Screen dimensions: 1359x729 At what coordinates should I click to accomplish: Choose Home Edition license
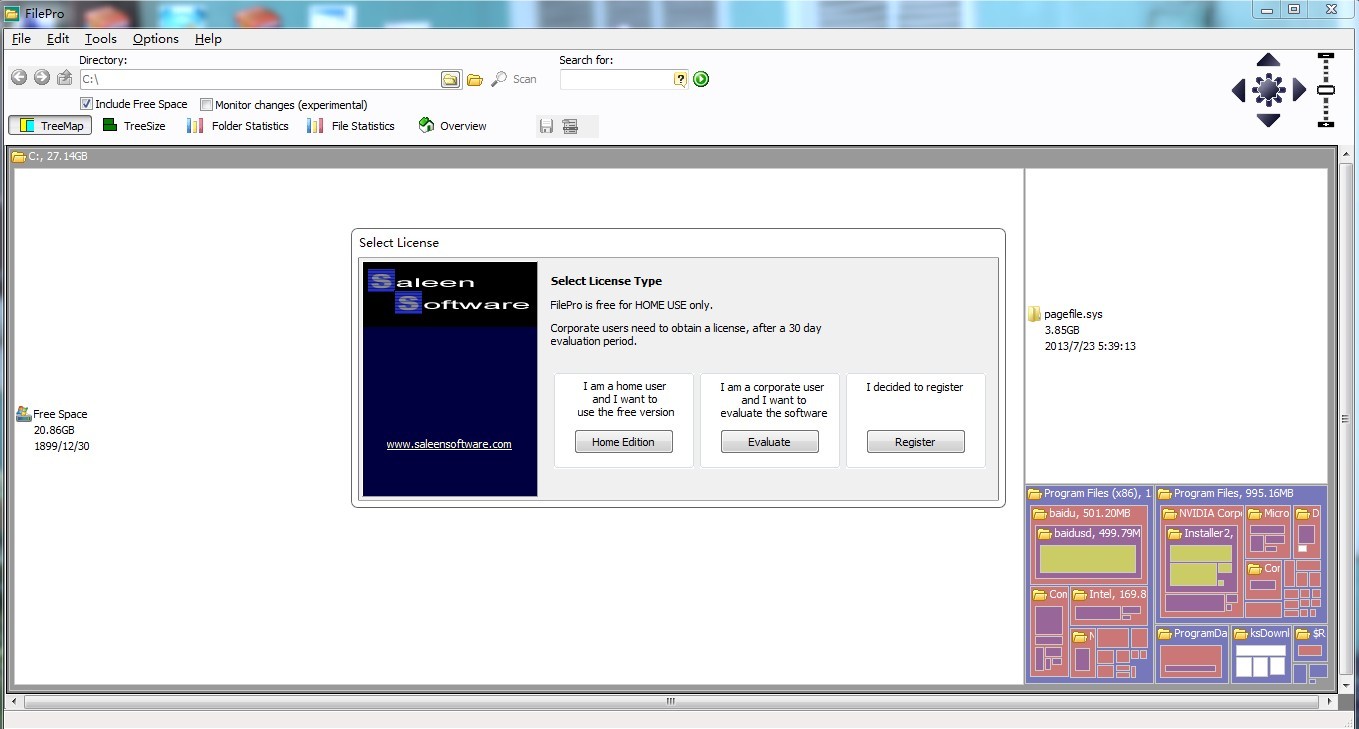tap(624, 442)
